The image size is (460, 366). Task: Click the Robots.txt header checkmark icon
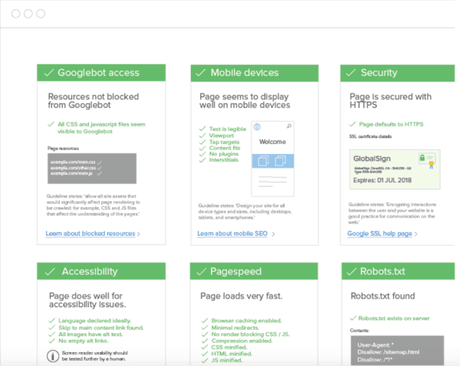pos(352,272)
